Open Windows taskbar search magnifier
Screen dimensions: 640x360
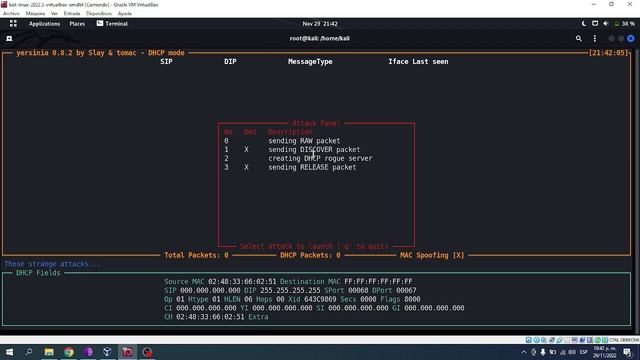point(29,352)
